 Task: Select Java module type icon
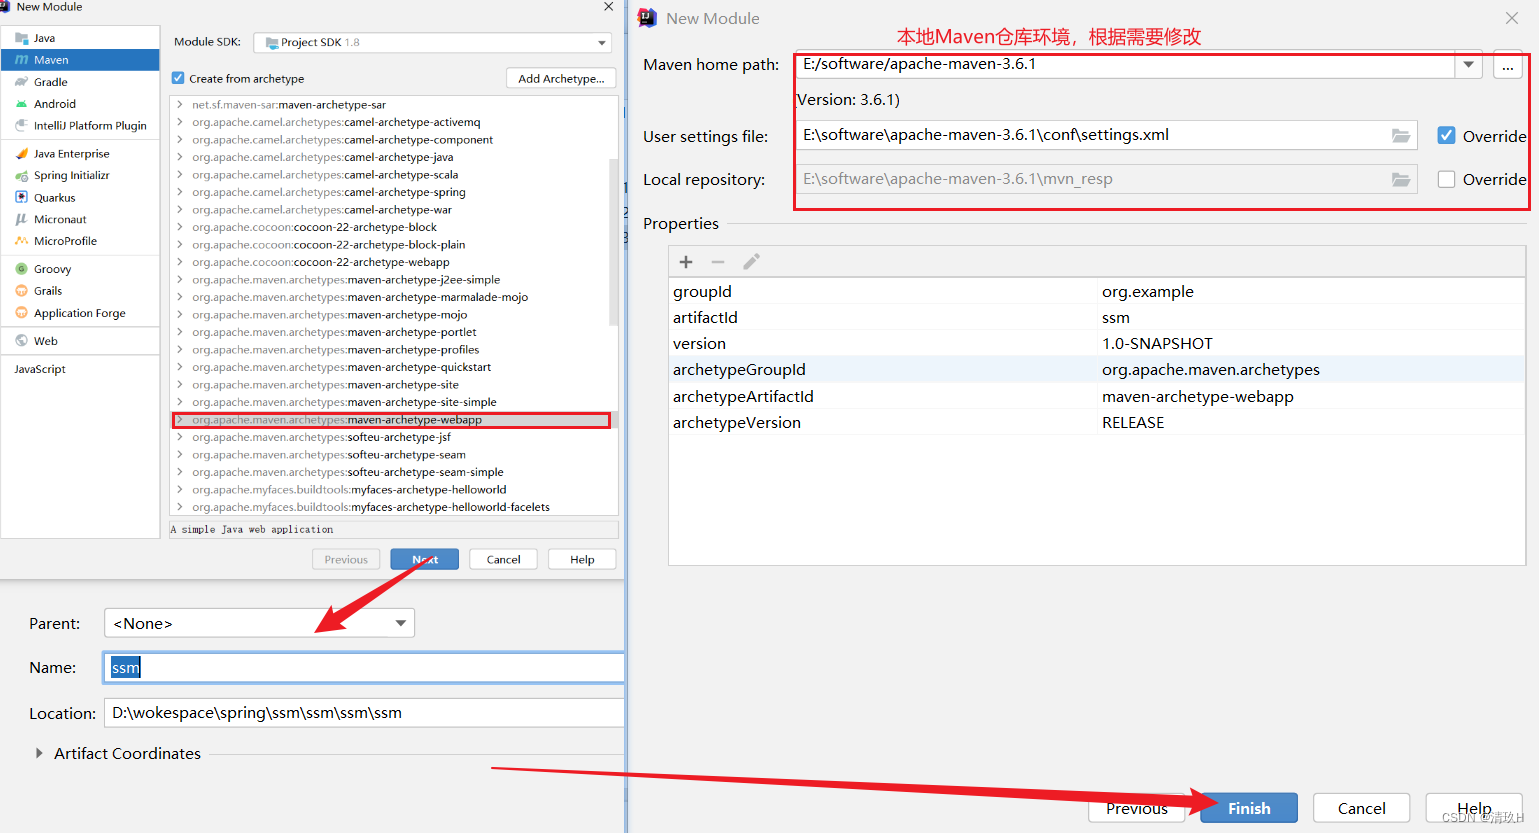pos(21,38)
